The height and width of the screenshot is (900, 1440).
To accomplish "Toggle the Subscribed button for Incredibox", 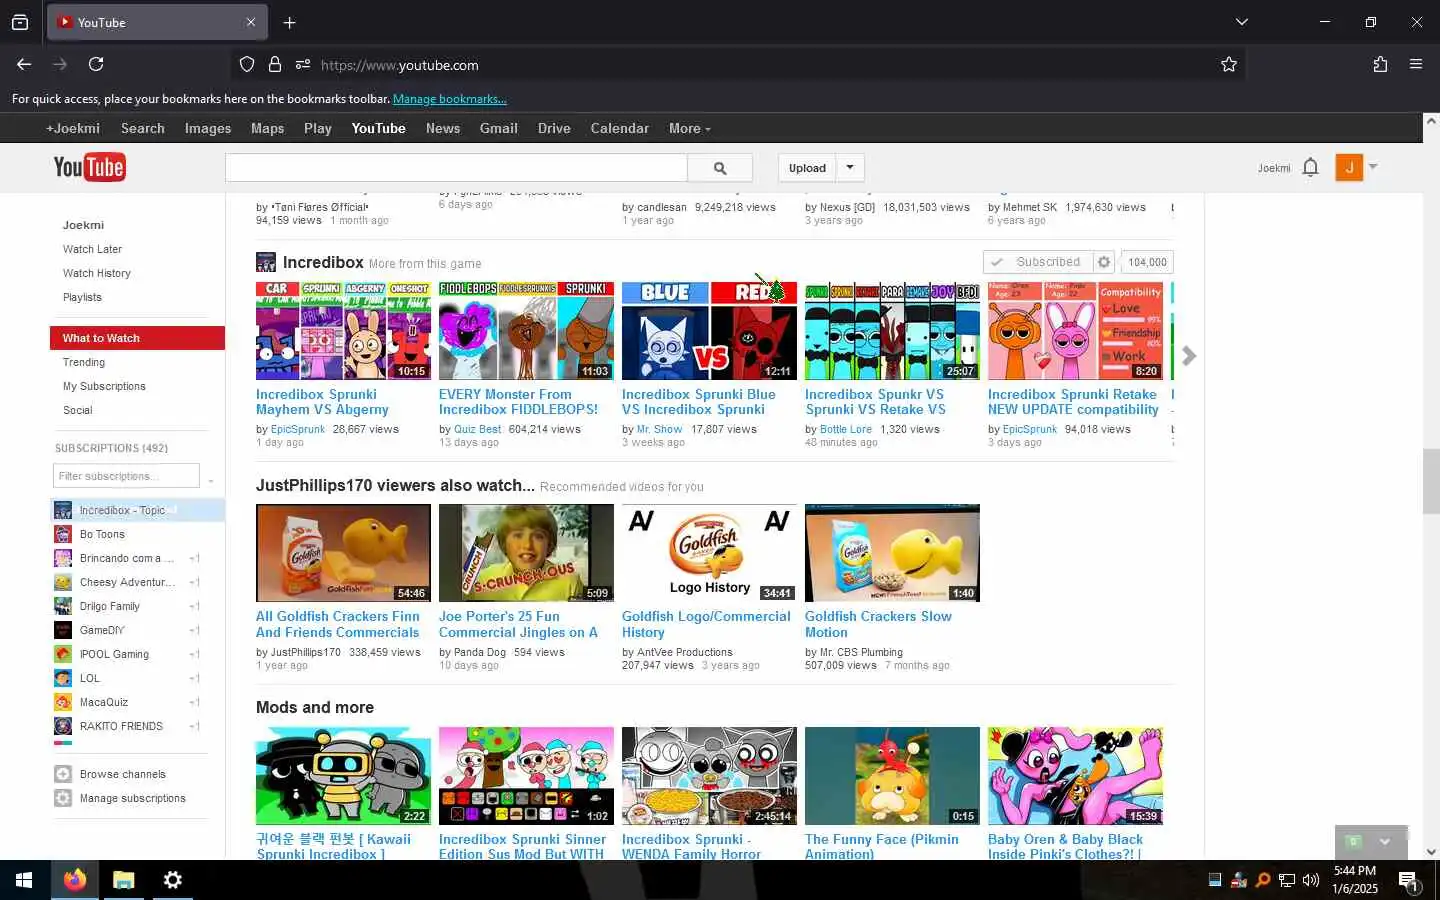I will [x=1038, y=262].
